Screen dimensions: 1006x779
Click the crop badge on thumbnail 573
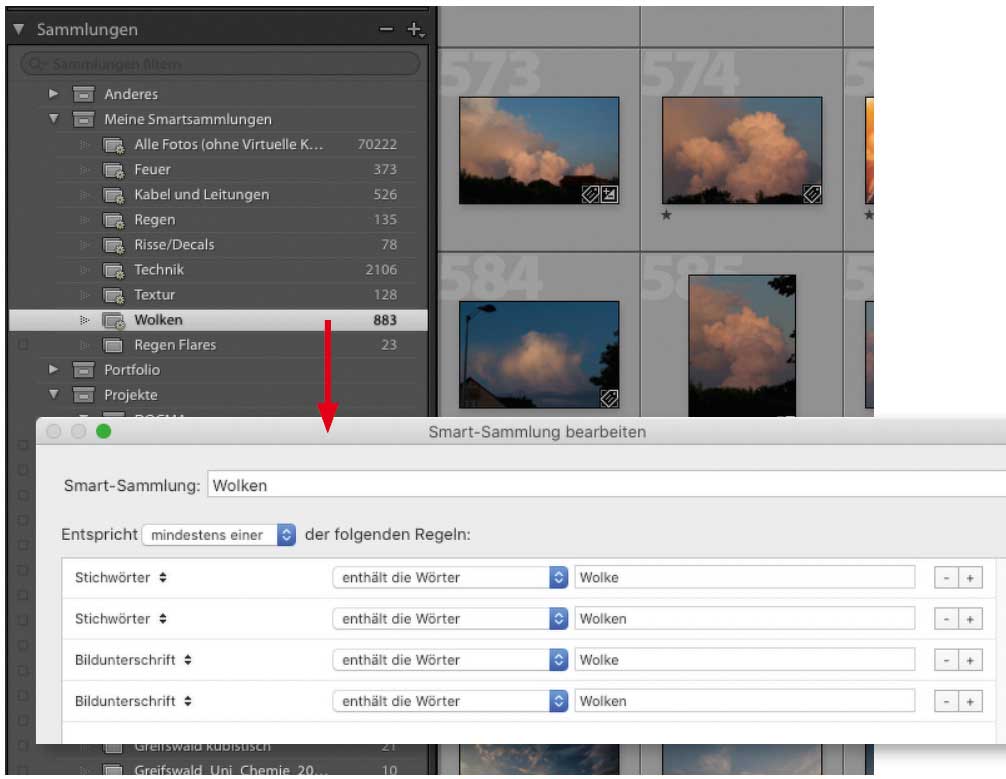[x=609, y=195]
